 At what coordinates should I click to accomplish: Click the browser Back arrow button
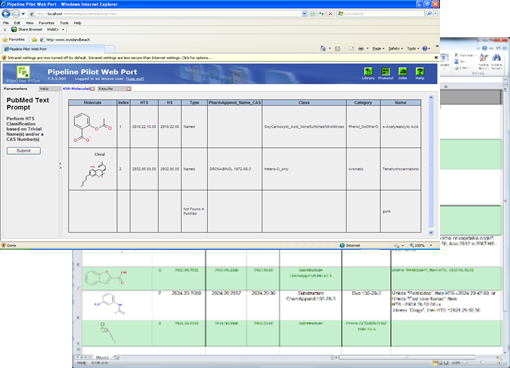pos(6,14)
